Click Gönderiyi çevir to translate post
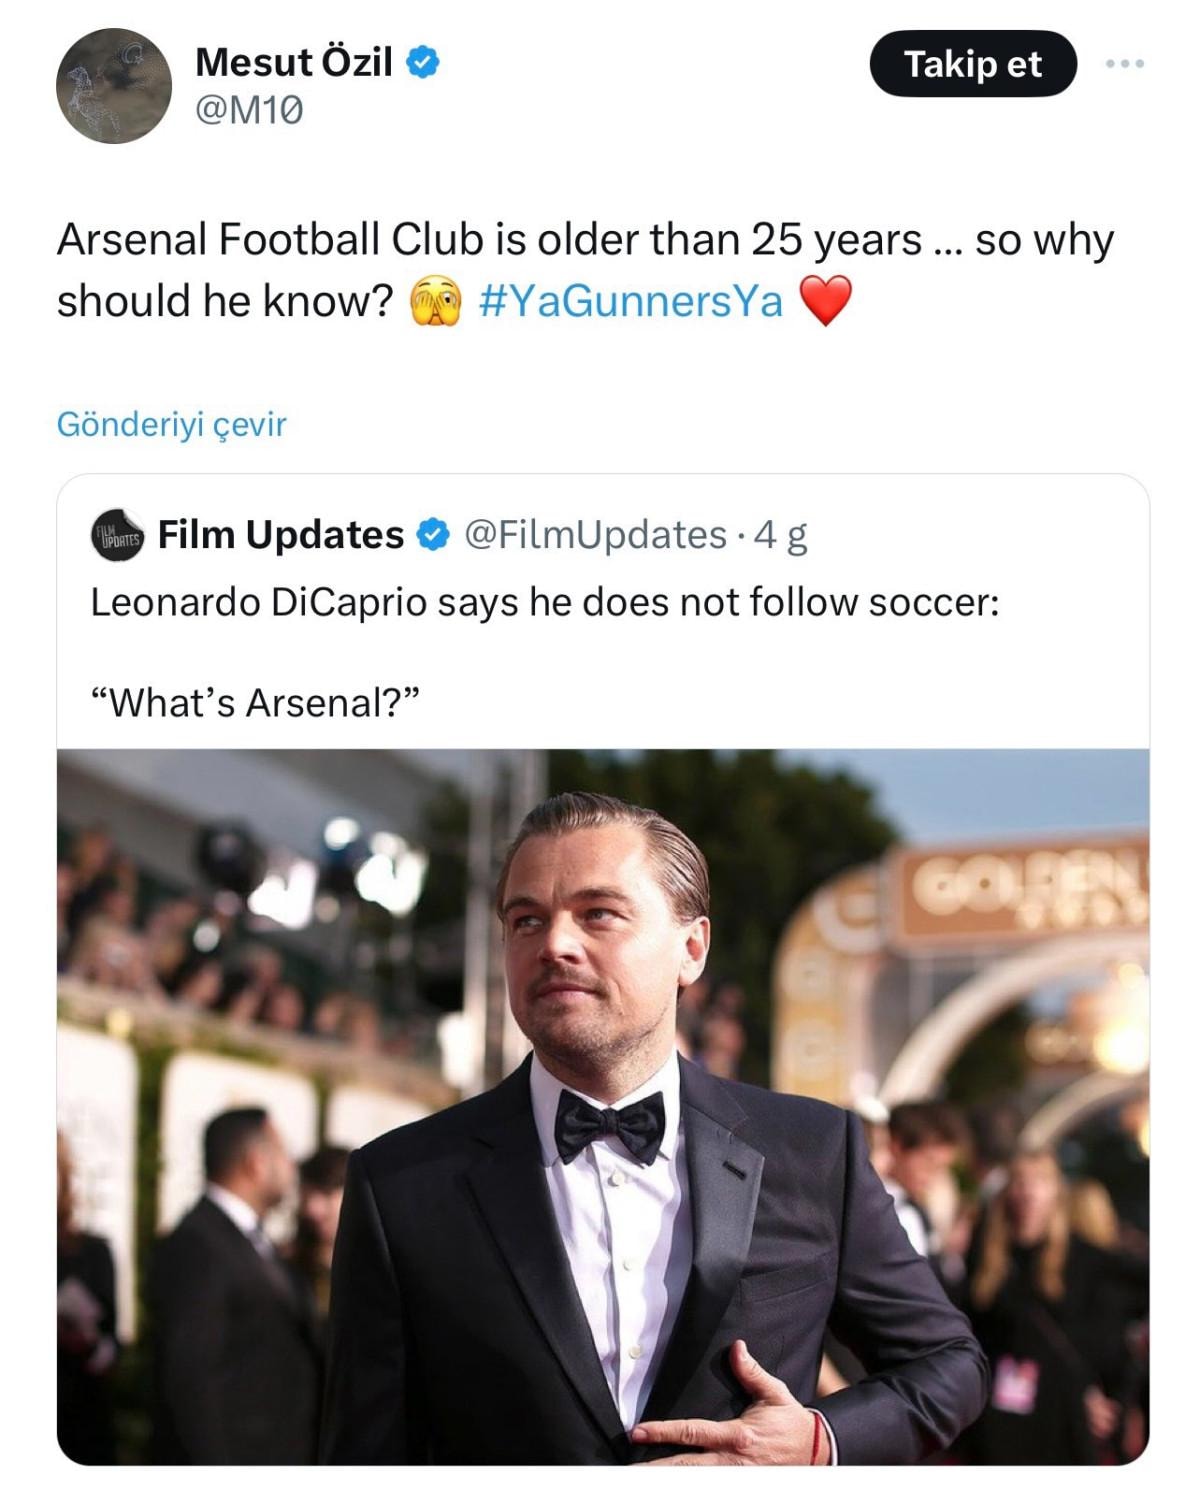1200x1490 pixels. 171,424
